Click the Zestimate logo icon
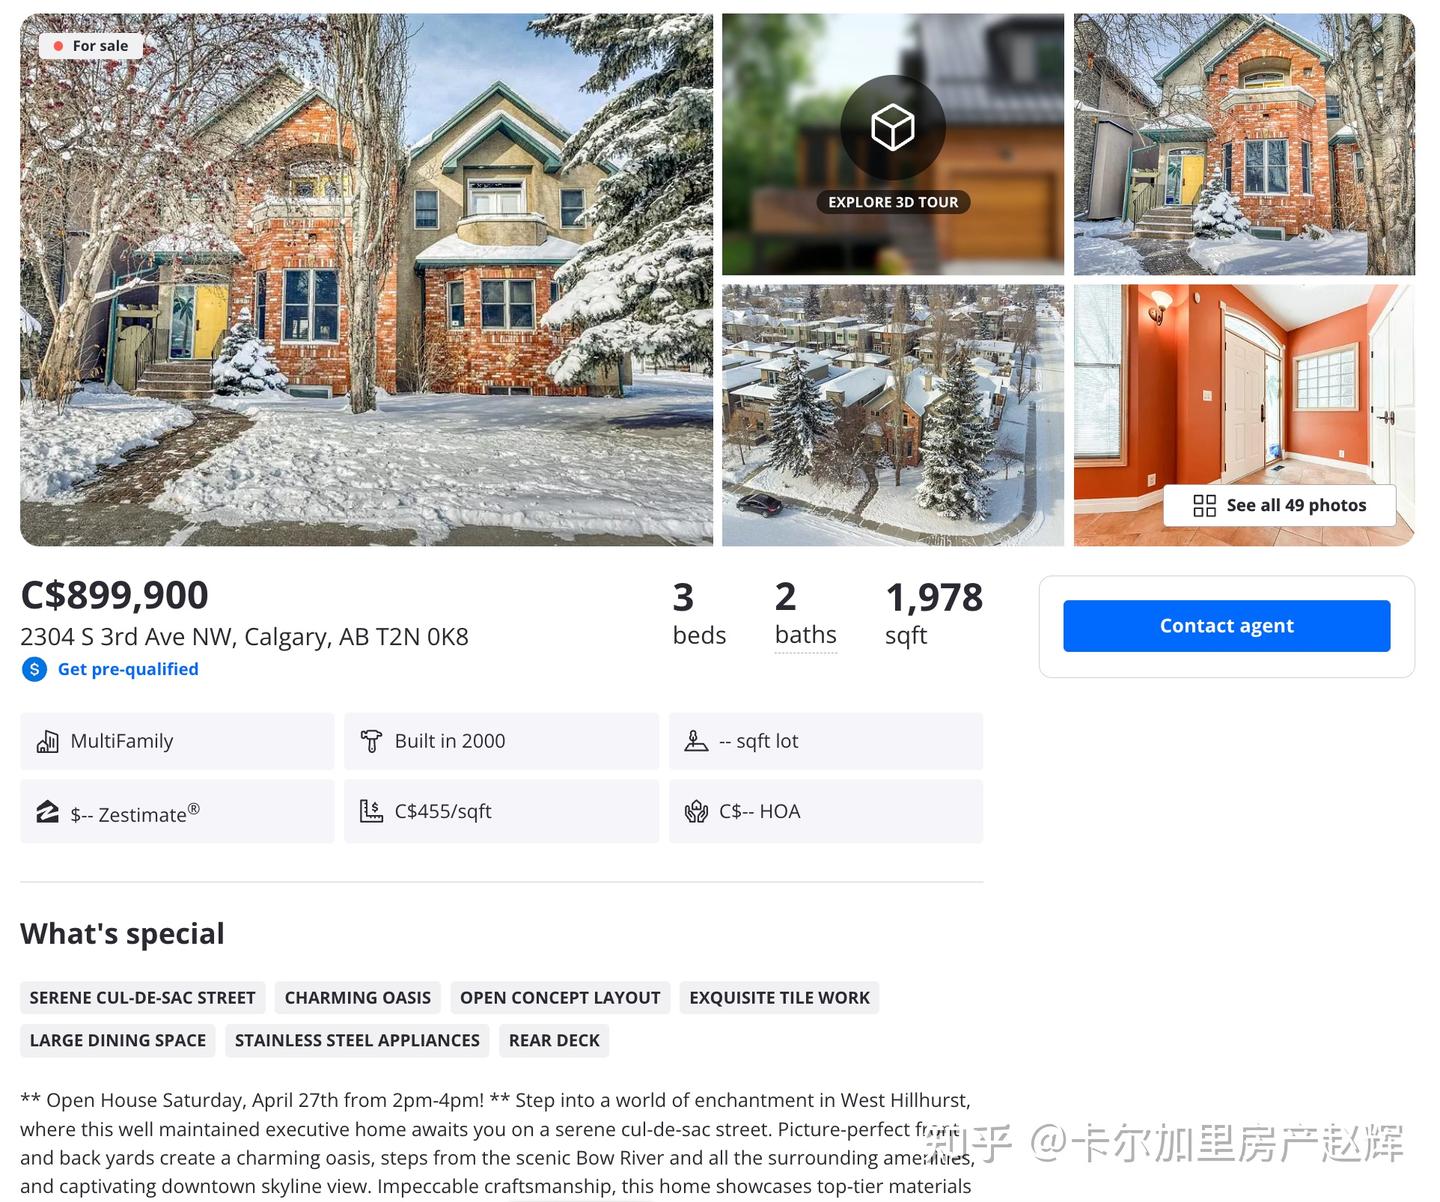The height and width of the screenshot is (1202, 1440). (x=47, y=811)
